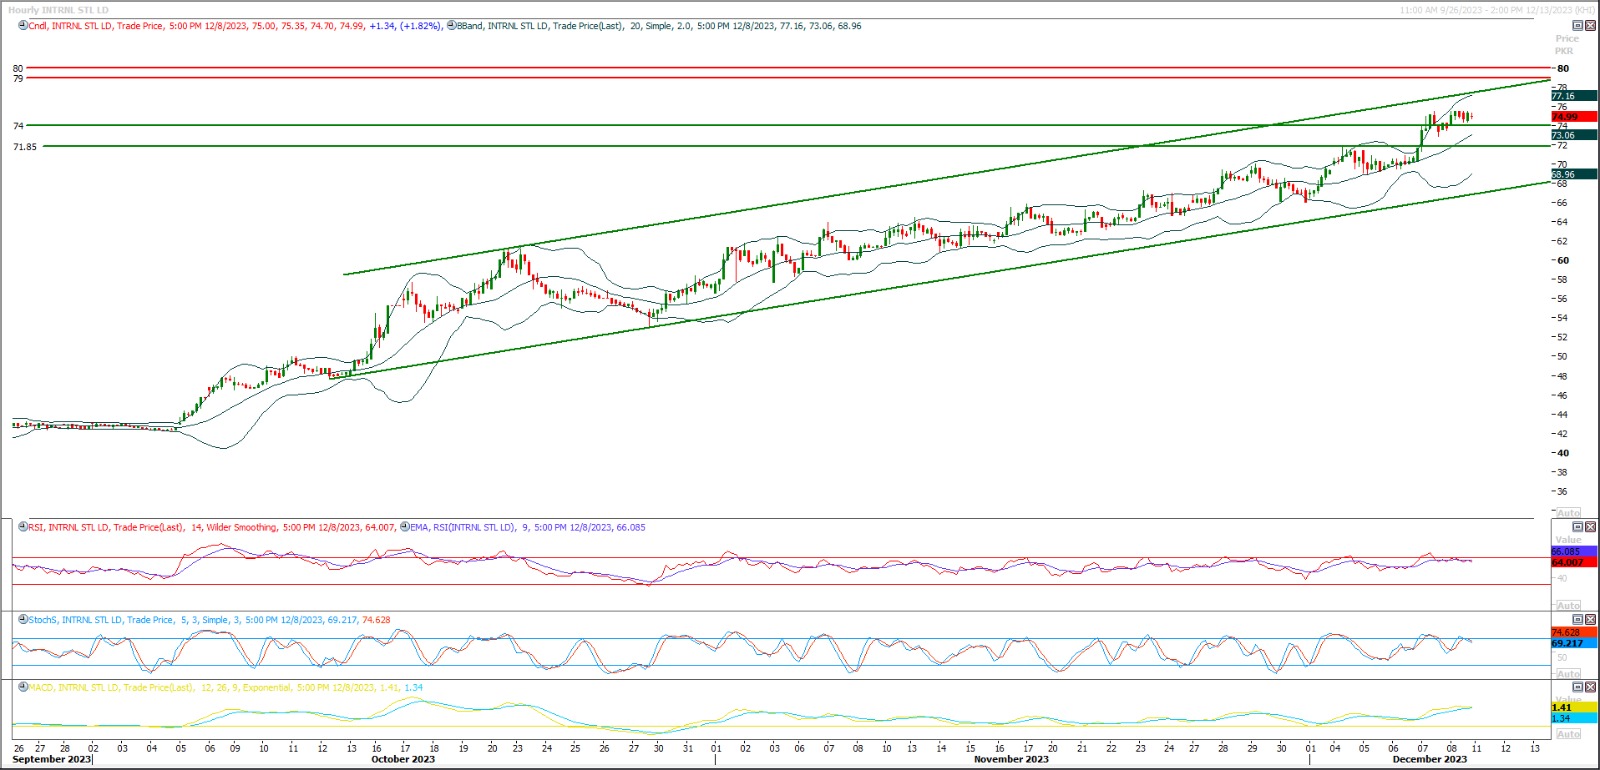This screenshot has width=1600, height=770.
Task: Click the clock icon next to BBand label
Action: pos(451,26)
